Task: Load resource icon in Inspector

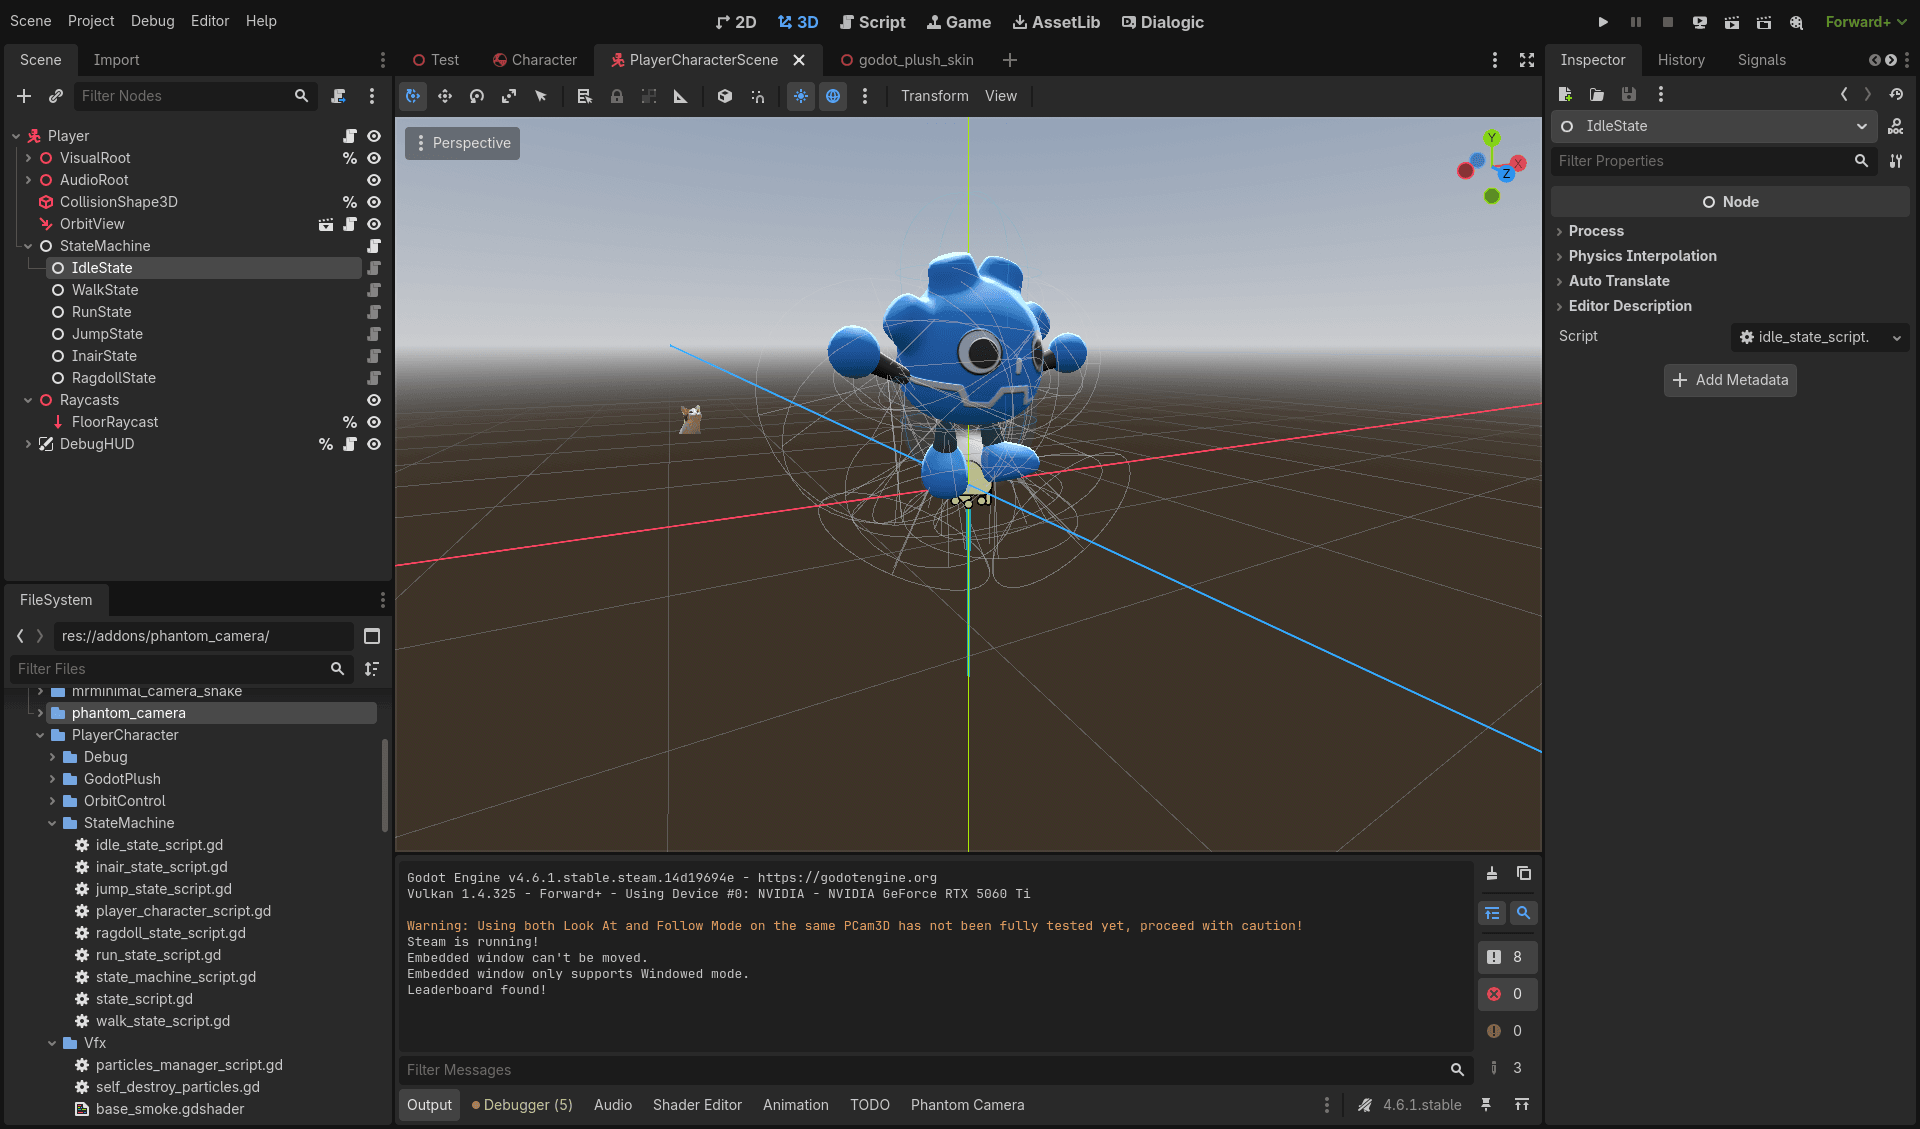Action: [1597, 94]
